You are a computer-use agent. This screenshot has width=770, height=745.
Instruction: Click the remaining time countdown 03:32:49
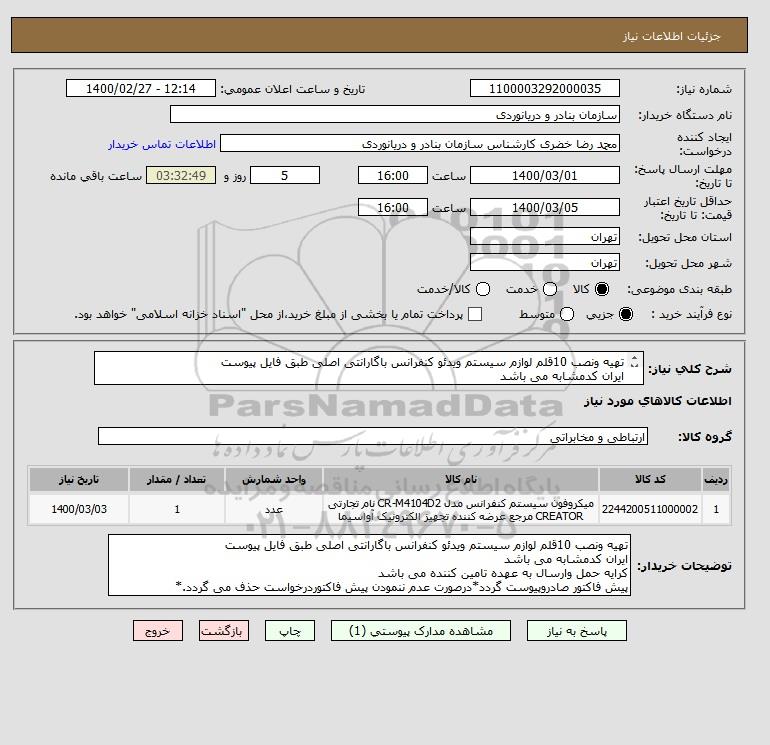[x=181, y=175]
